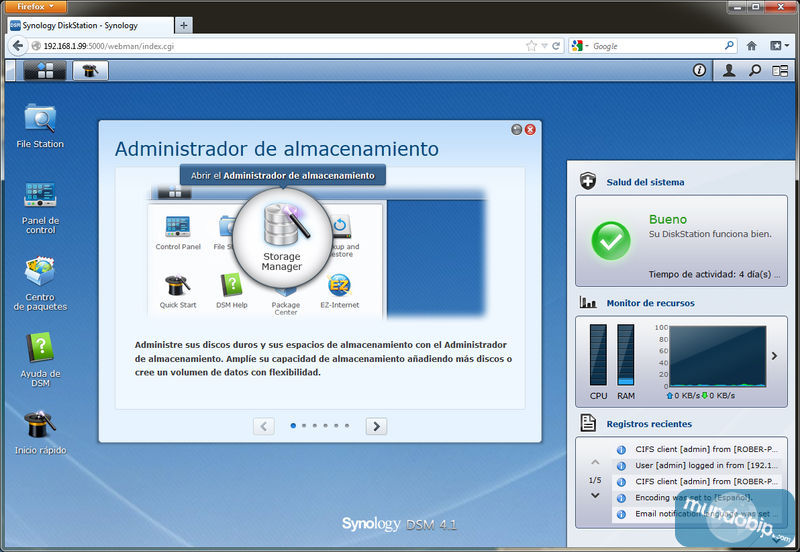This screenshot has height=552, width=800.
Task: Go to Firefox home page
Action: (x=752, y=46)
